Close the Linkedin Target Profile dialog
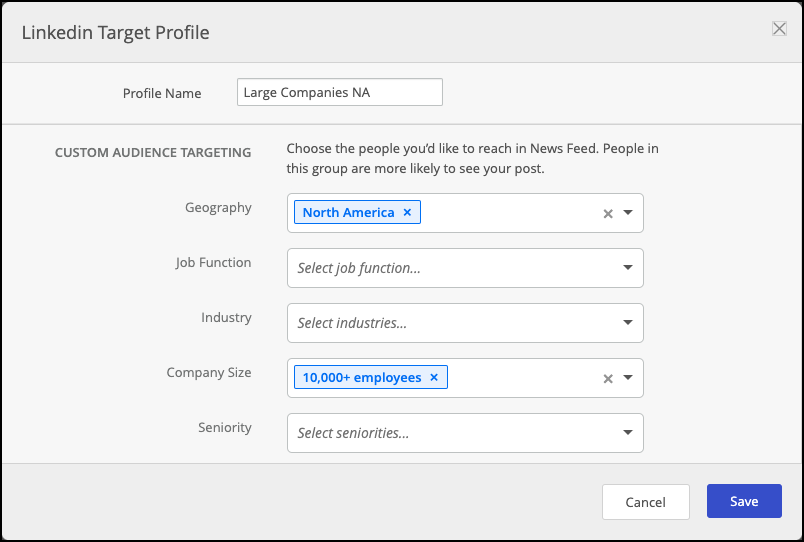This screenshot has height=542, width=804. coord(779,29)
